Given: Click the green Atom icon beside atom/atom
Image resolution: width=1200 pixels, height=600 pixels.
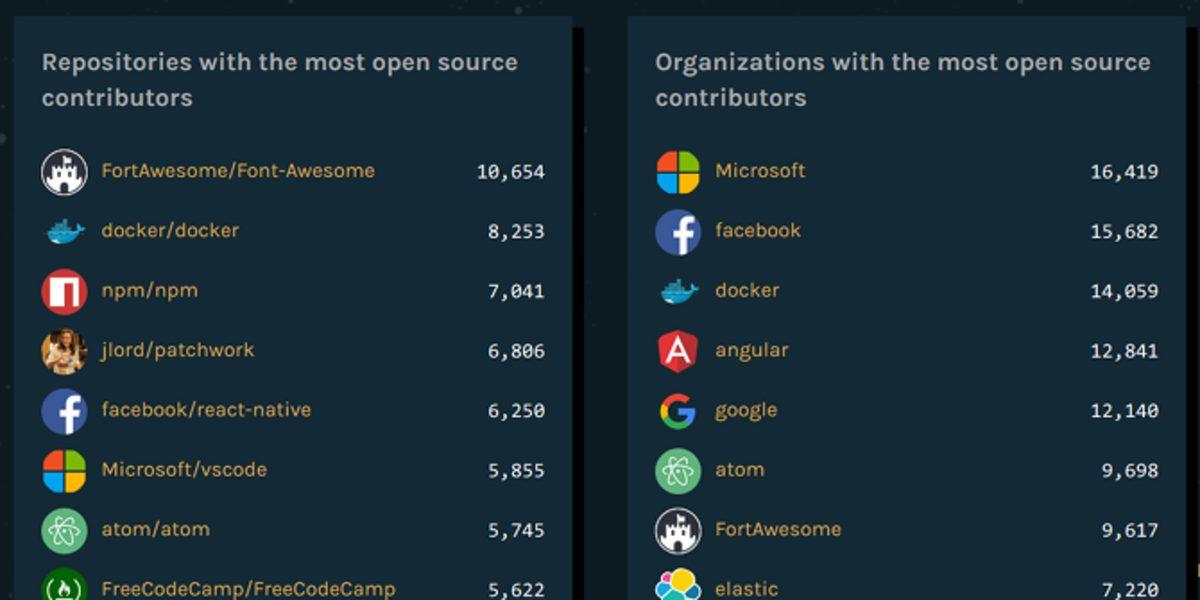Looking at the screenshot, I should click(64, 530).
